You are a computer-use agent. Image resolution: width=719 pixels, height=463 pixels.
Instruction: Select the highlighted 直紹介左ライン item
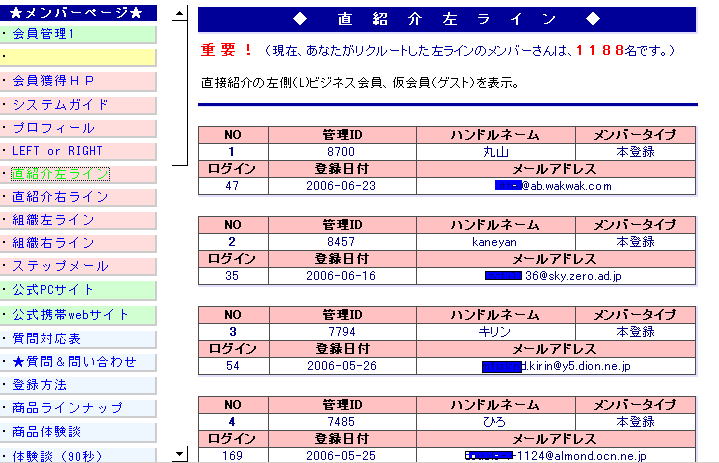pyautogui.click(x=60, y=174)
